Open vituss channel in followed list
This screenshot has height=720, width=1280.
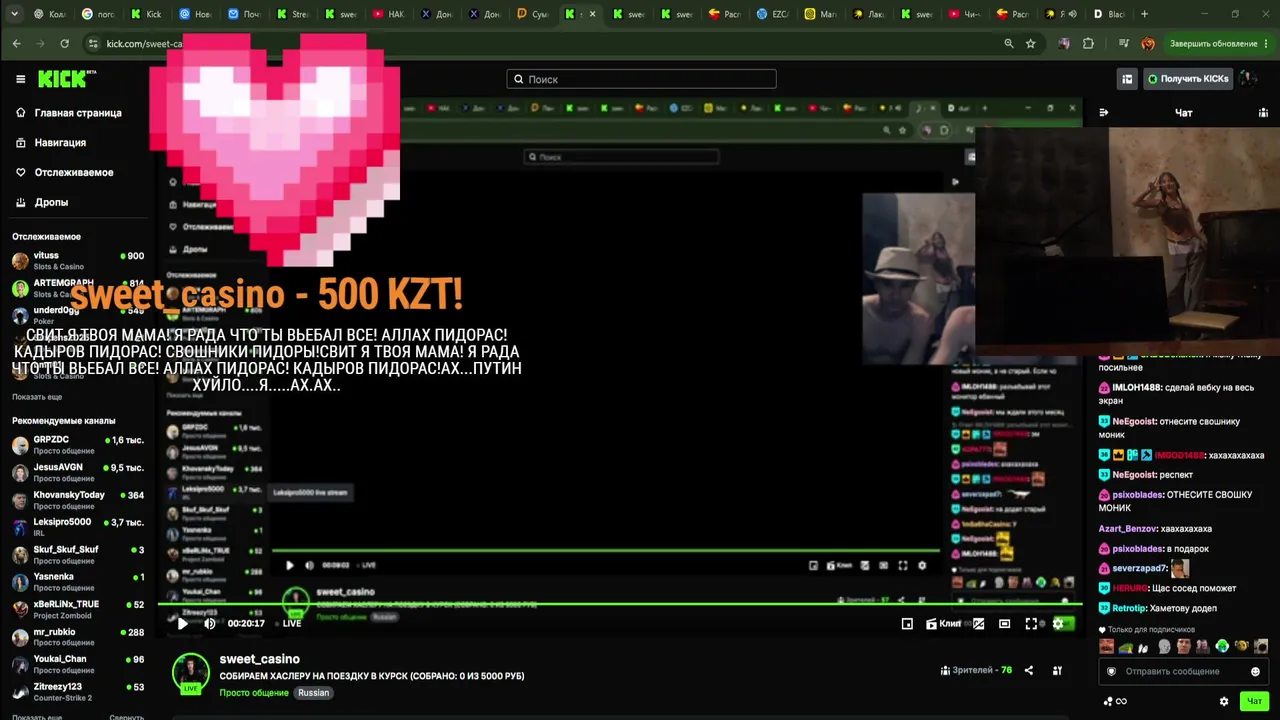click(78, 260)
